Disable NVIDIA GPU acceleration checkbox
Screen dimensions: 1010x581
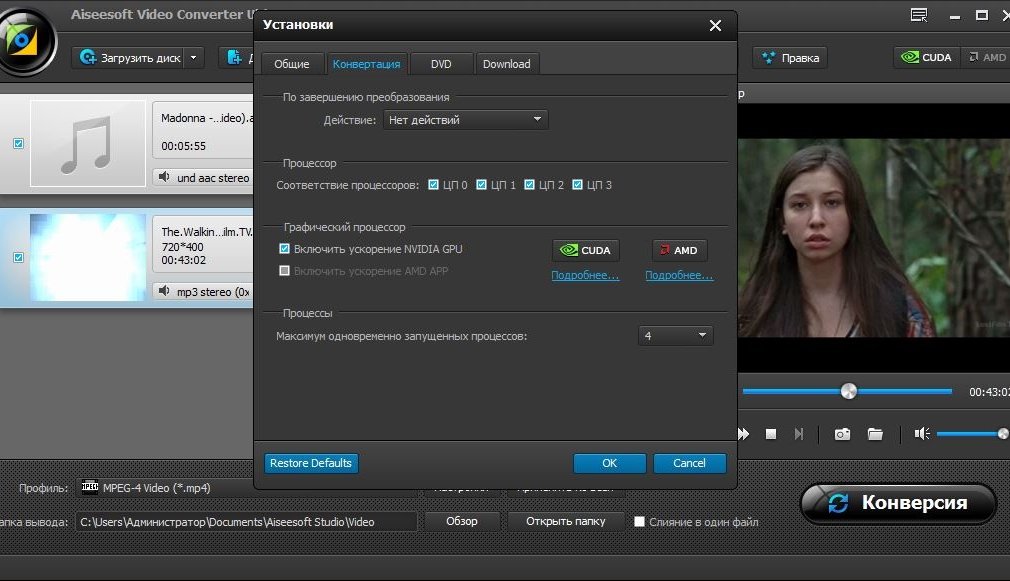pos(284,249)
